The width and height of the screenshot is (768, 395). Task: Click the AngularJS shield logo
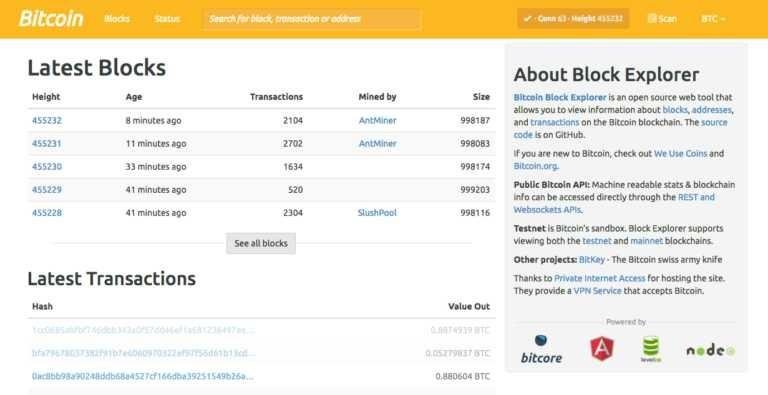pyautogui.click(x=602, y=349)
